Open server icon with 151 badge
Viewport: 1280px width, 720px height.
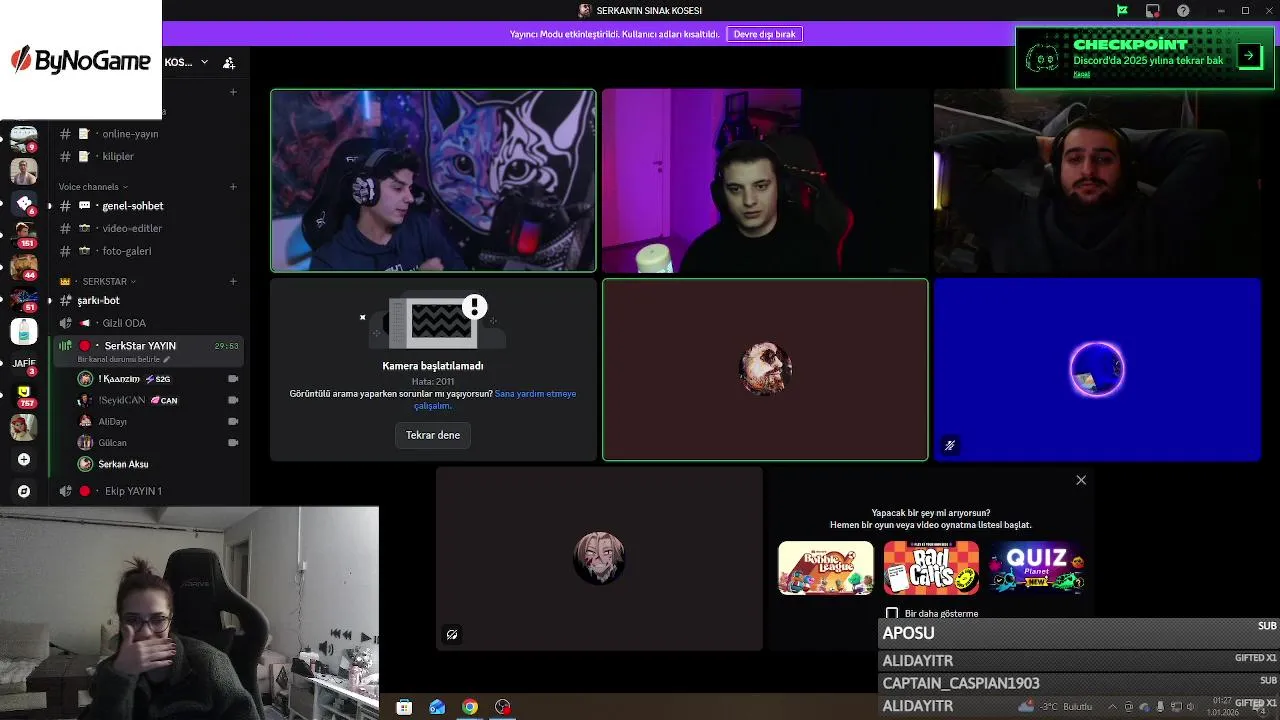(x=24, y=236)
